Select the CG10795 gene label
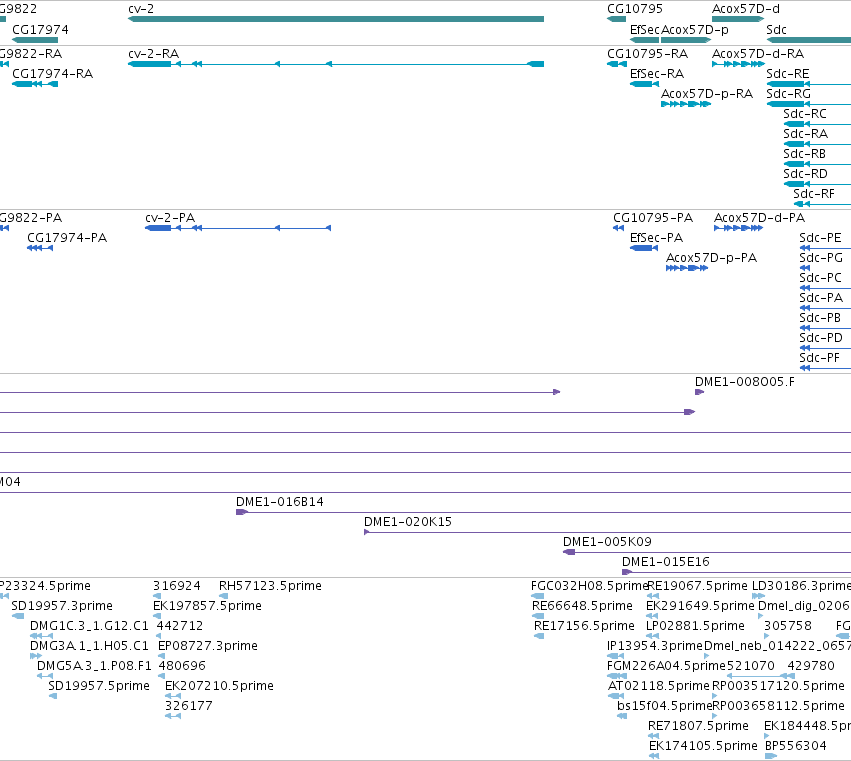The image size is (851, 761). [x=635, y=9]
